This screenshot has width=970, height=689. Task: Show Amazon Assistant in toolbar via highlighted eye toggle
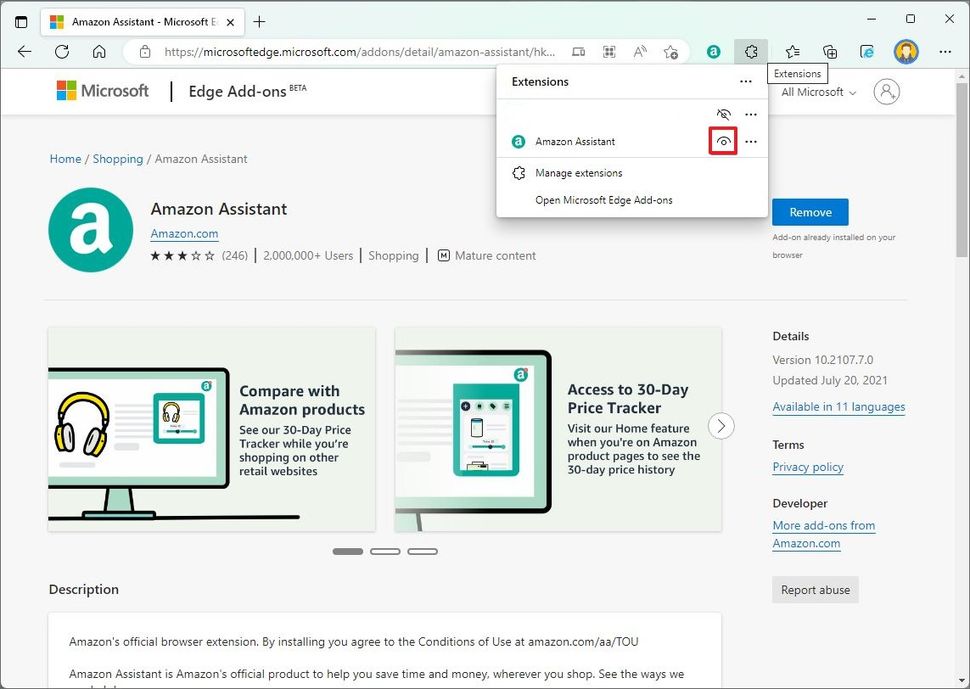tap(723, 141)
